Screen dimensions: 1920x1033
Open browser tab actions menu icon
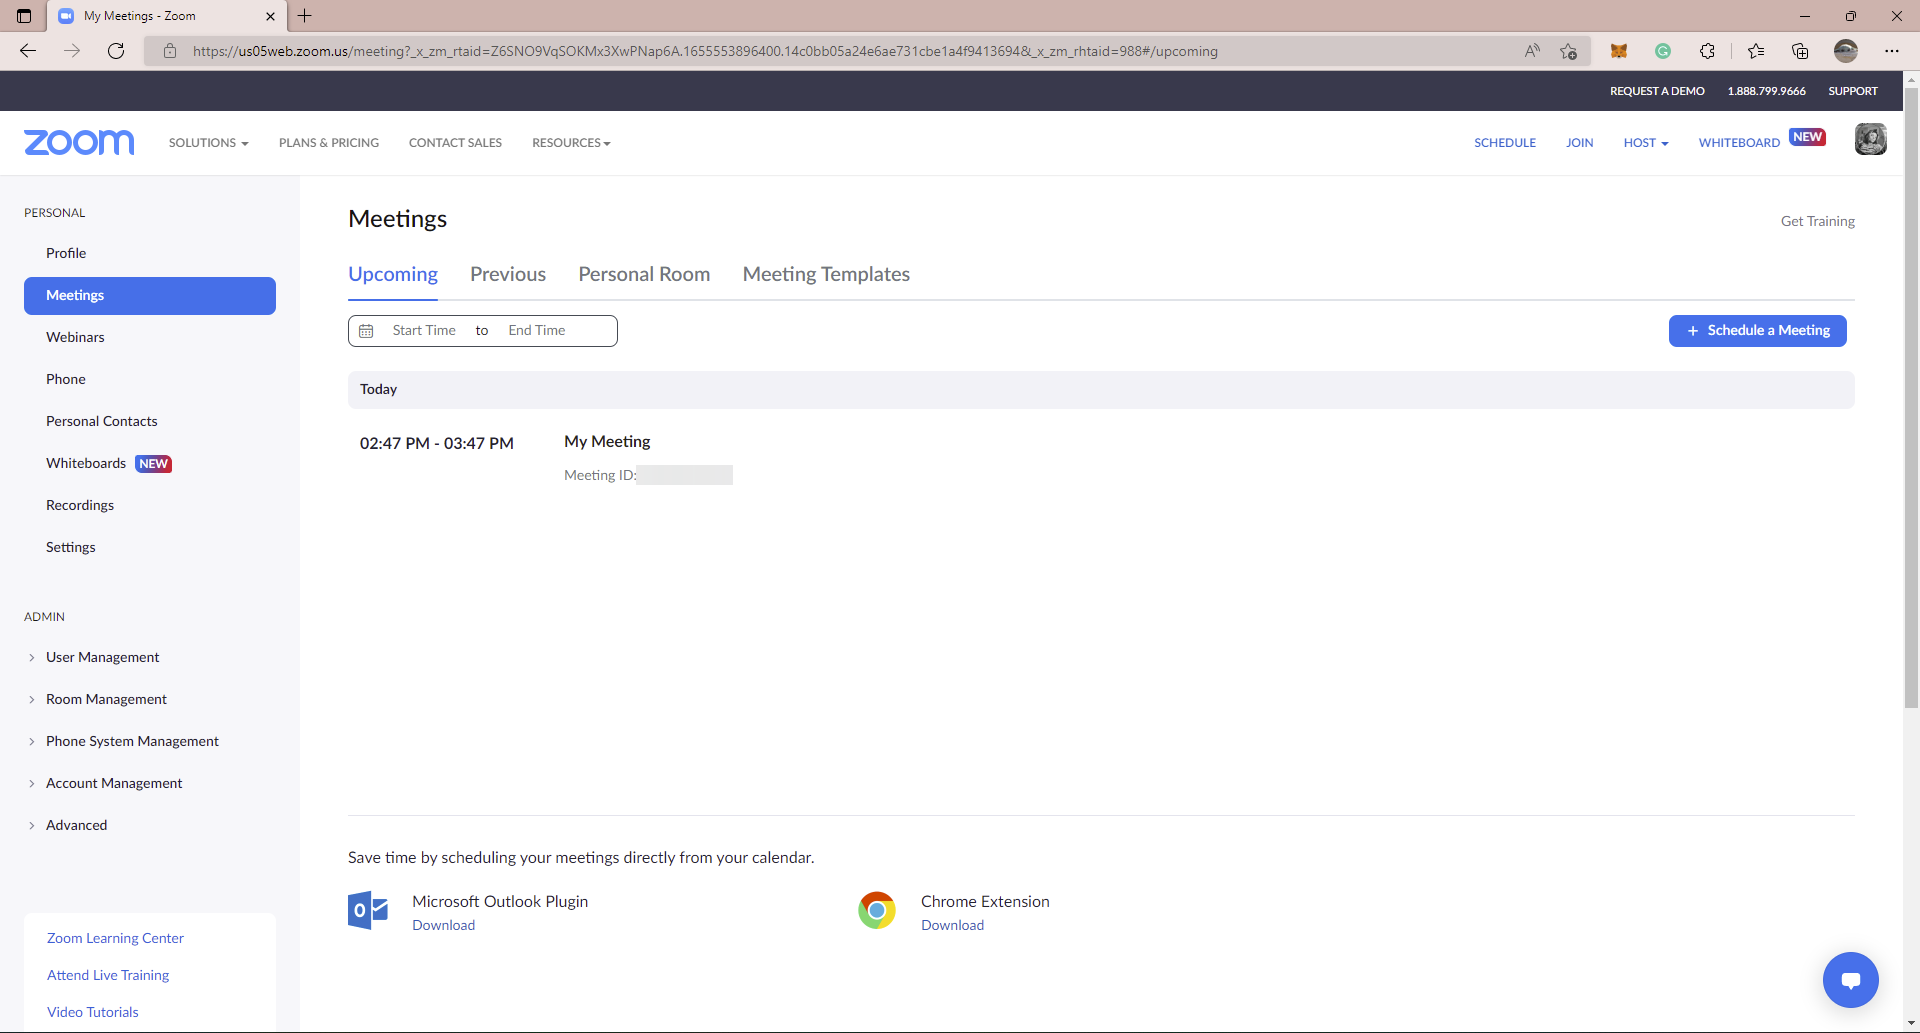[x=24, y=16]
